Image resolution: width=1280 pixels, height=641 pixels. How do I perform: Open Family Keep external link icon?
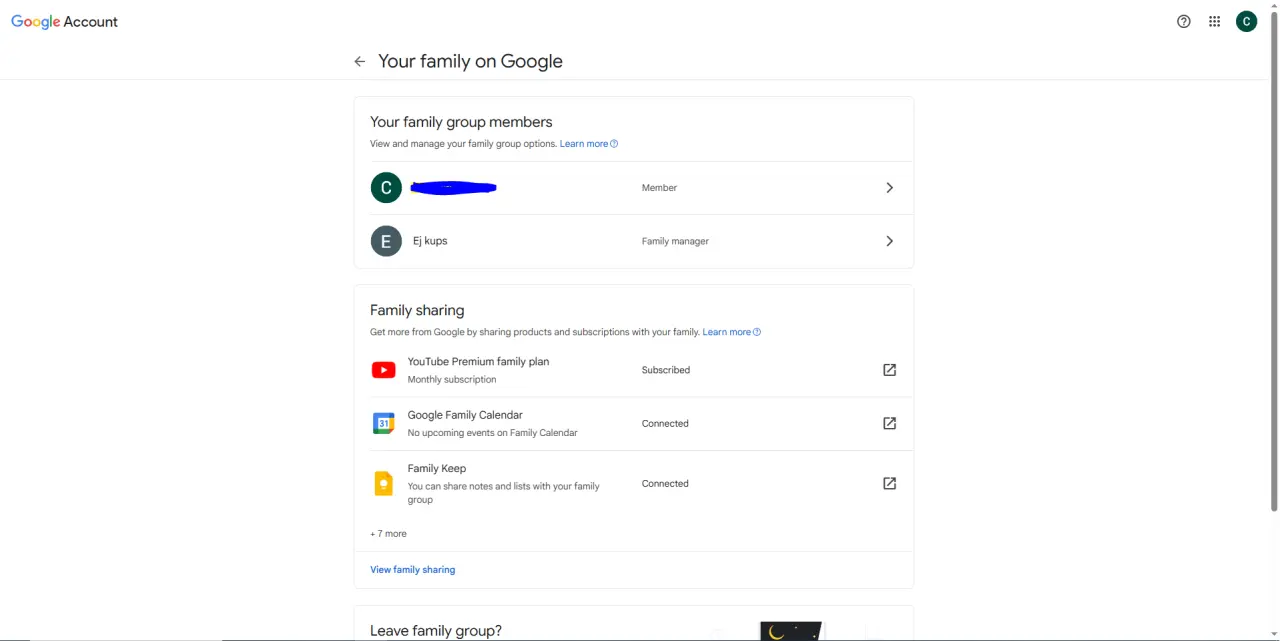coord(889,483)
